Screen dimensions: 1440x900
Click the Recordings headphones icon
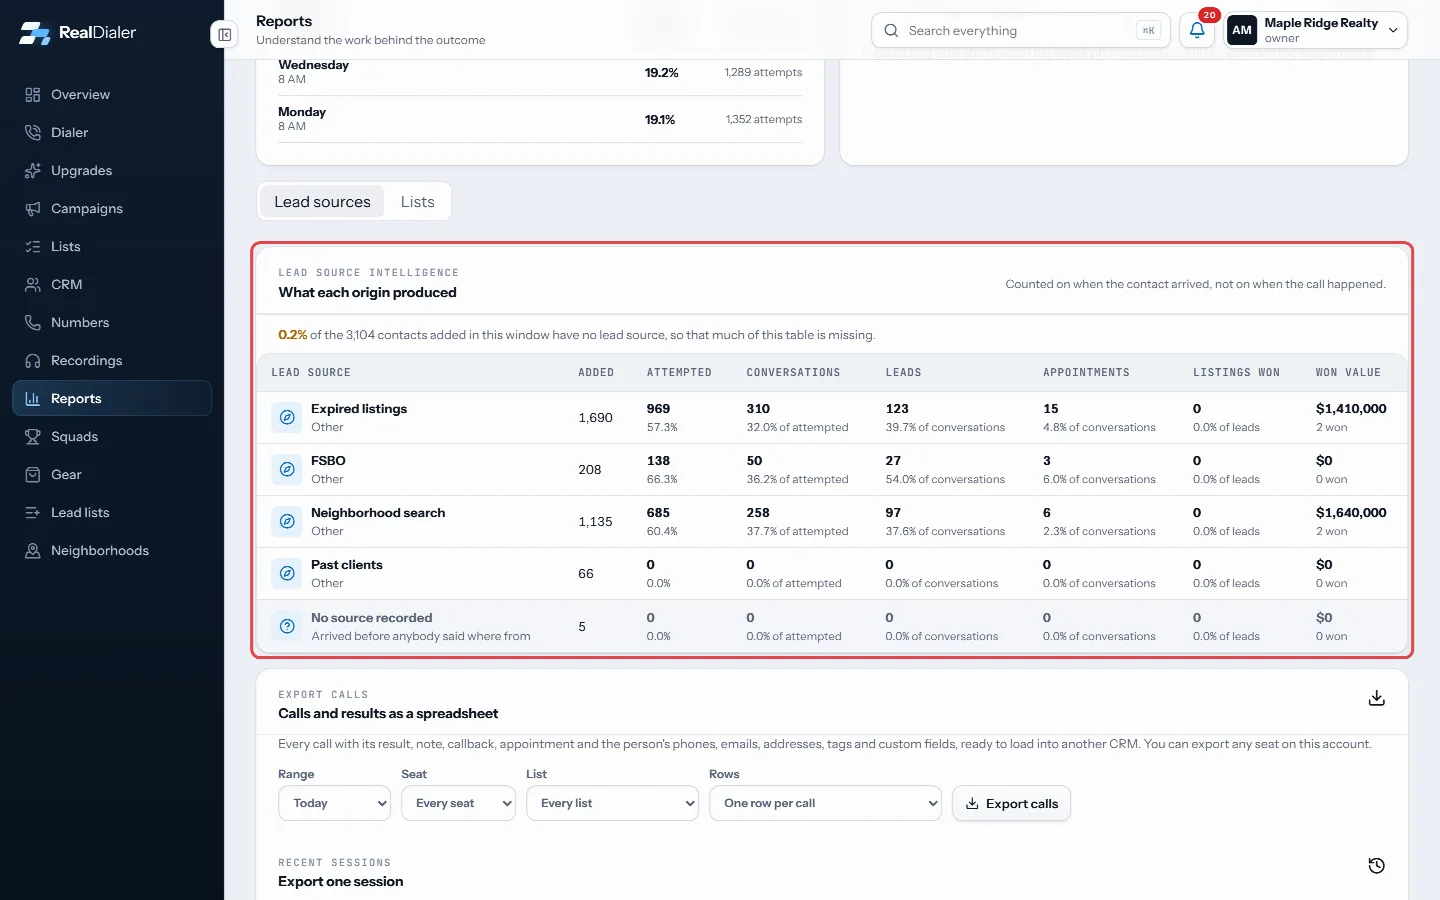[33, 361]
